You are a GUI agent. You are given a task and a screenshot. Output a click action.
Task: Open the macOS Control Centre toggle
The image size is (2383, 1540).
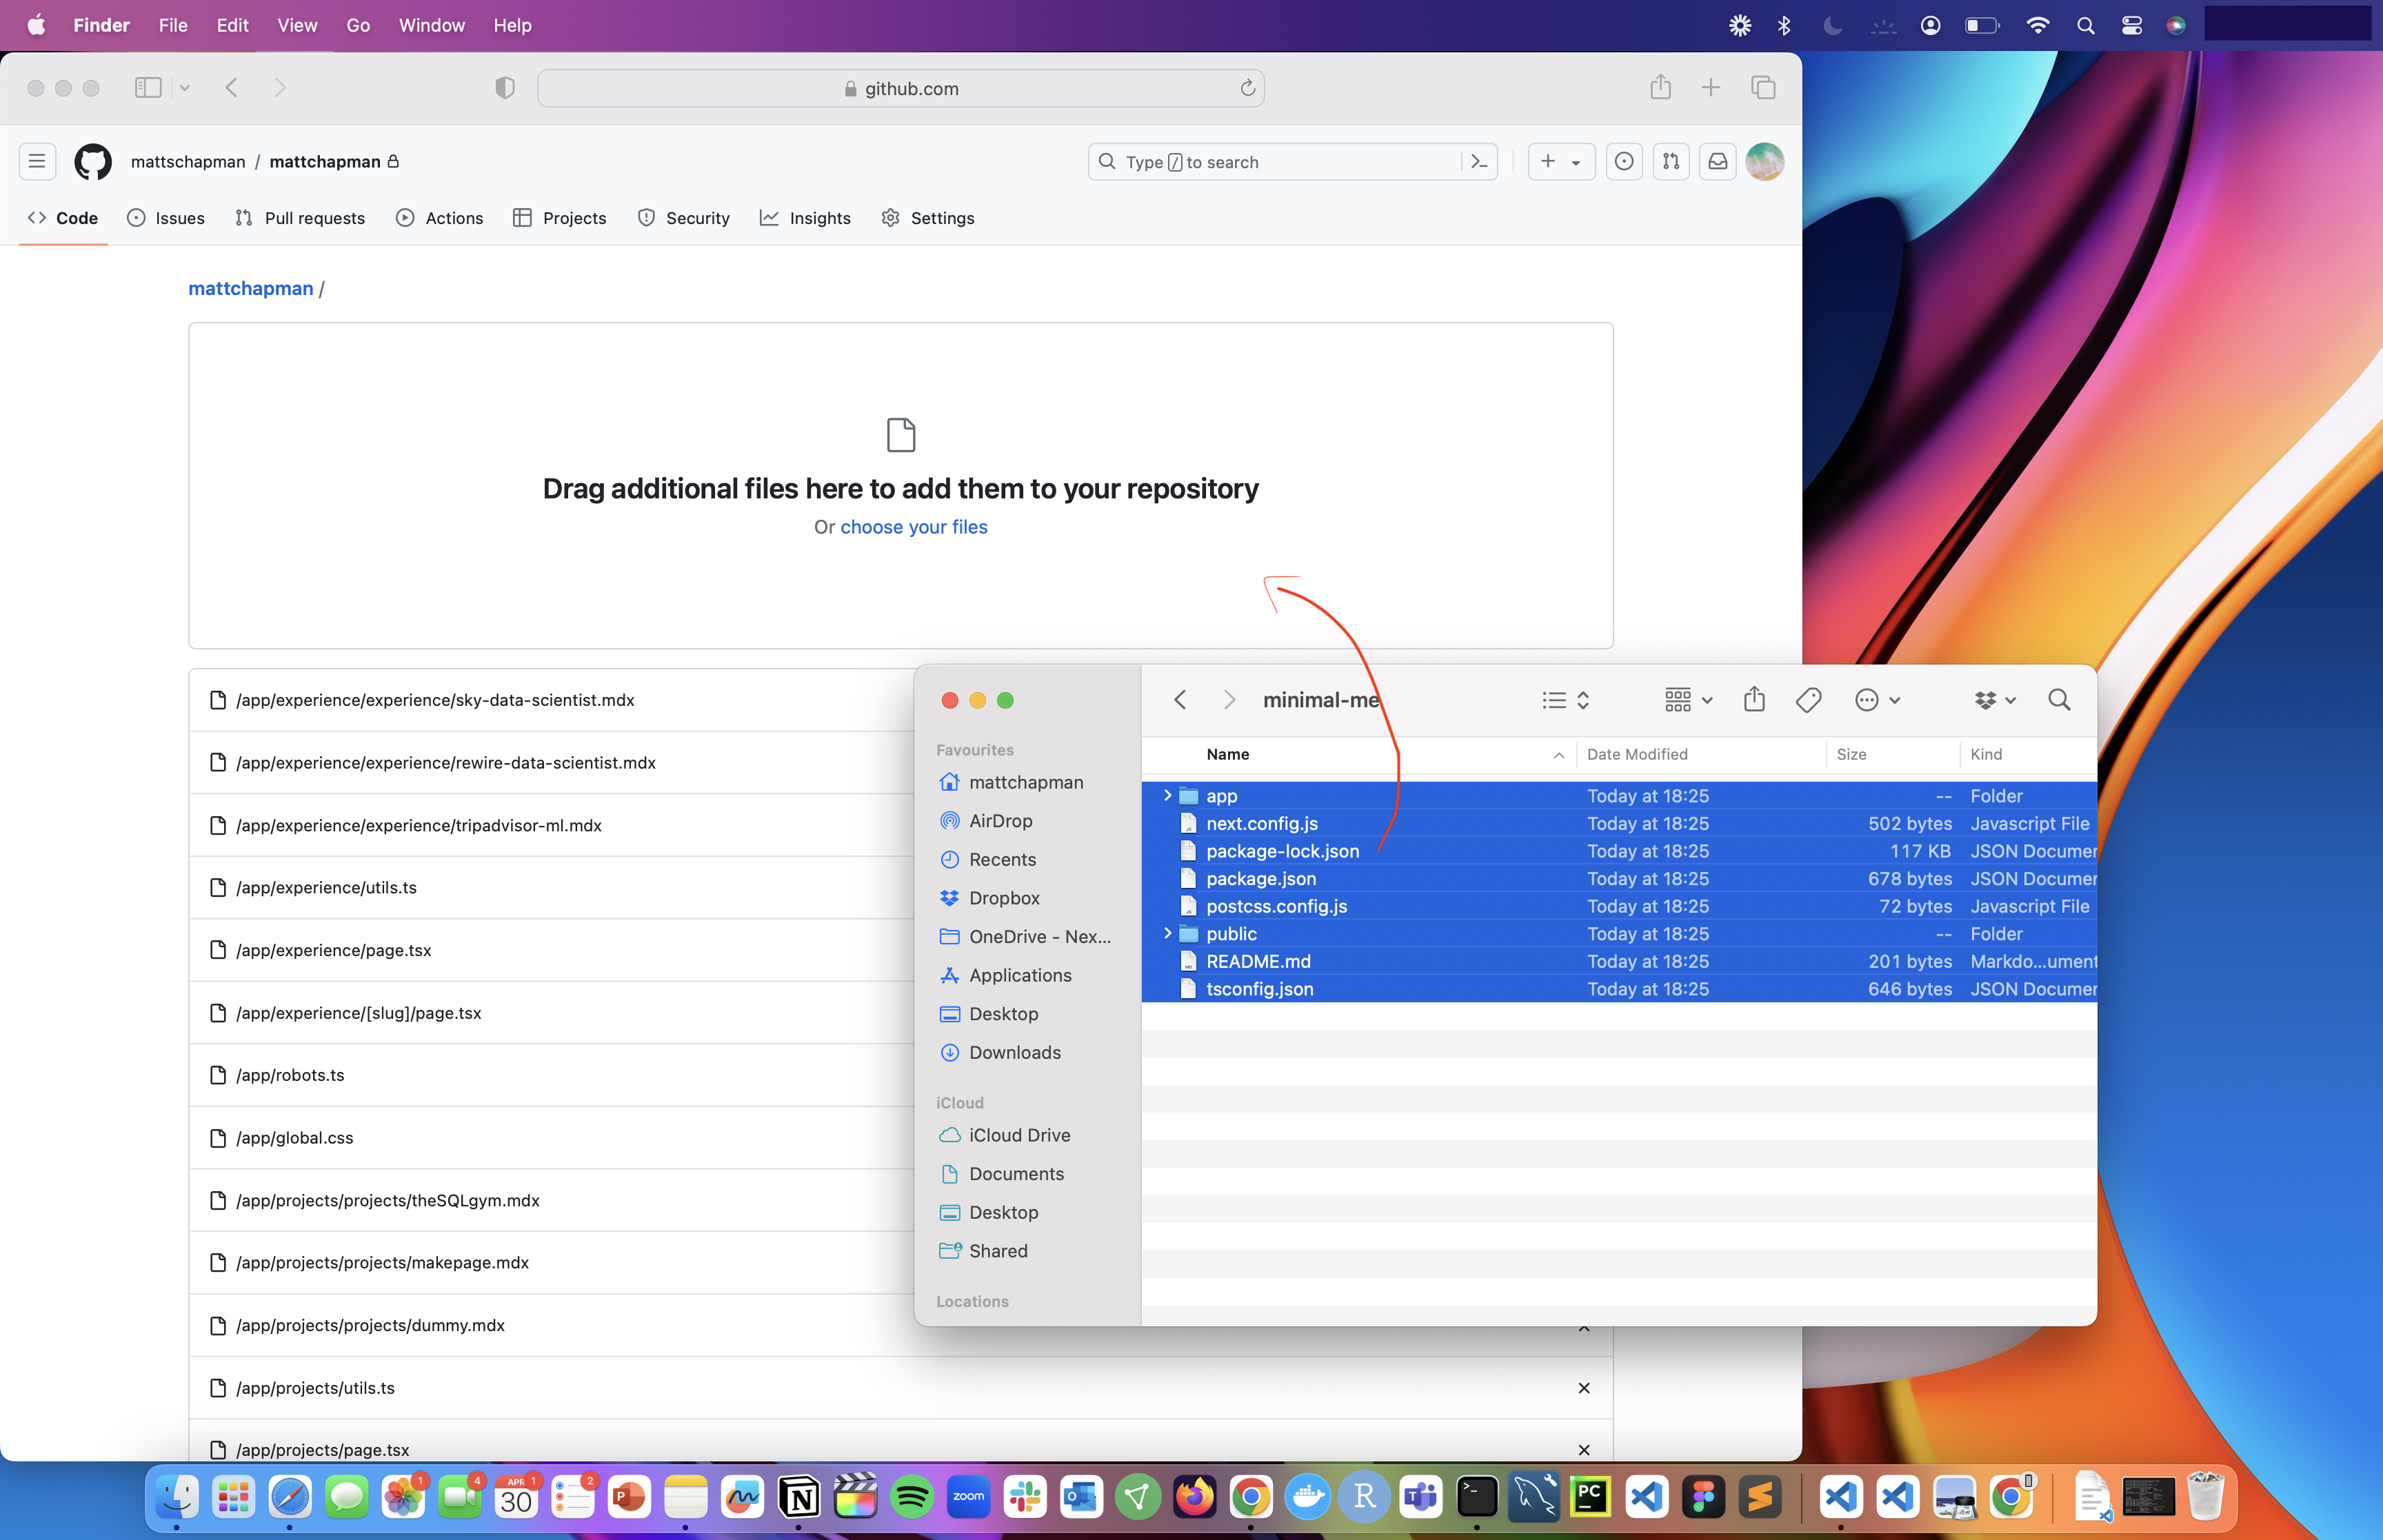click(x=2131, y=25)
